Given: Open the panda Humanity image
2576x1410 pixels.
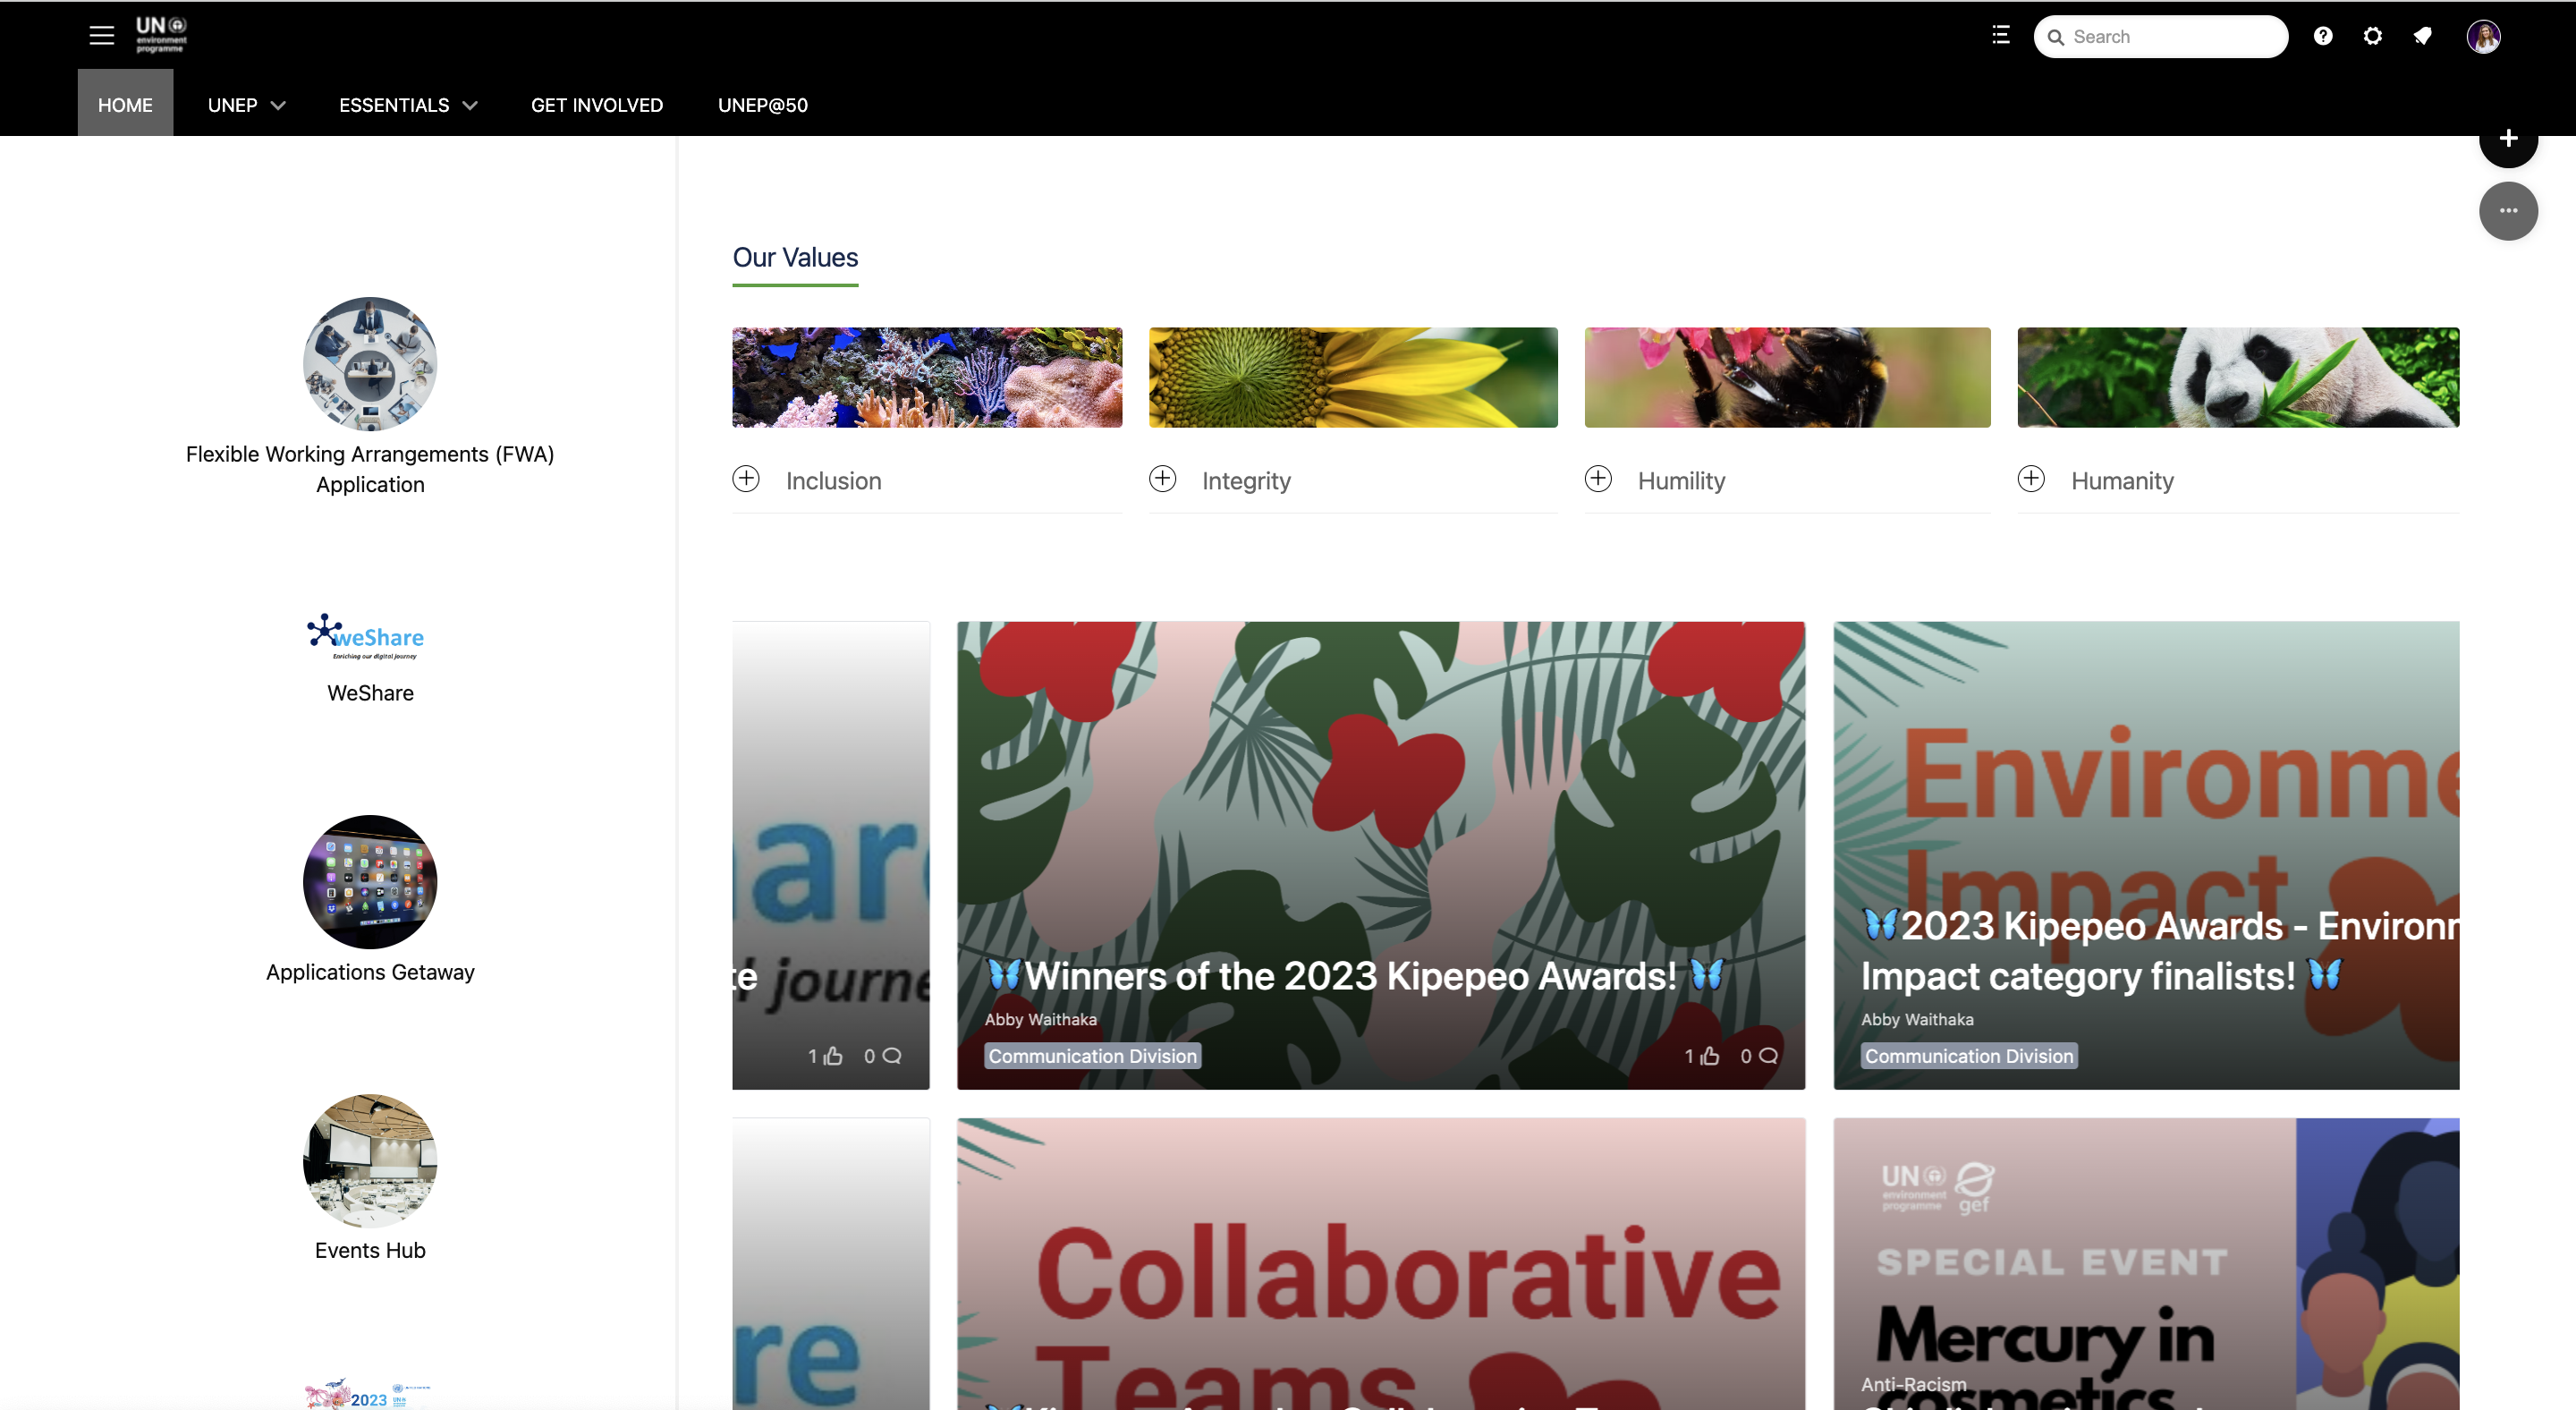Looking at the screenshot, I should [2238, 377].
